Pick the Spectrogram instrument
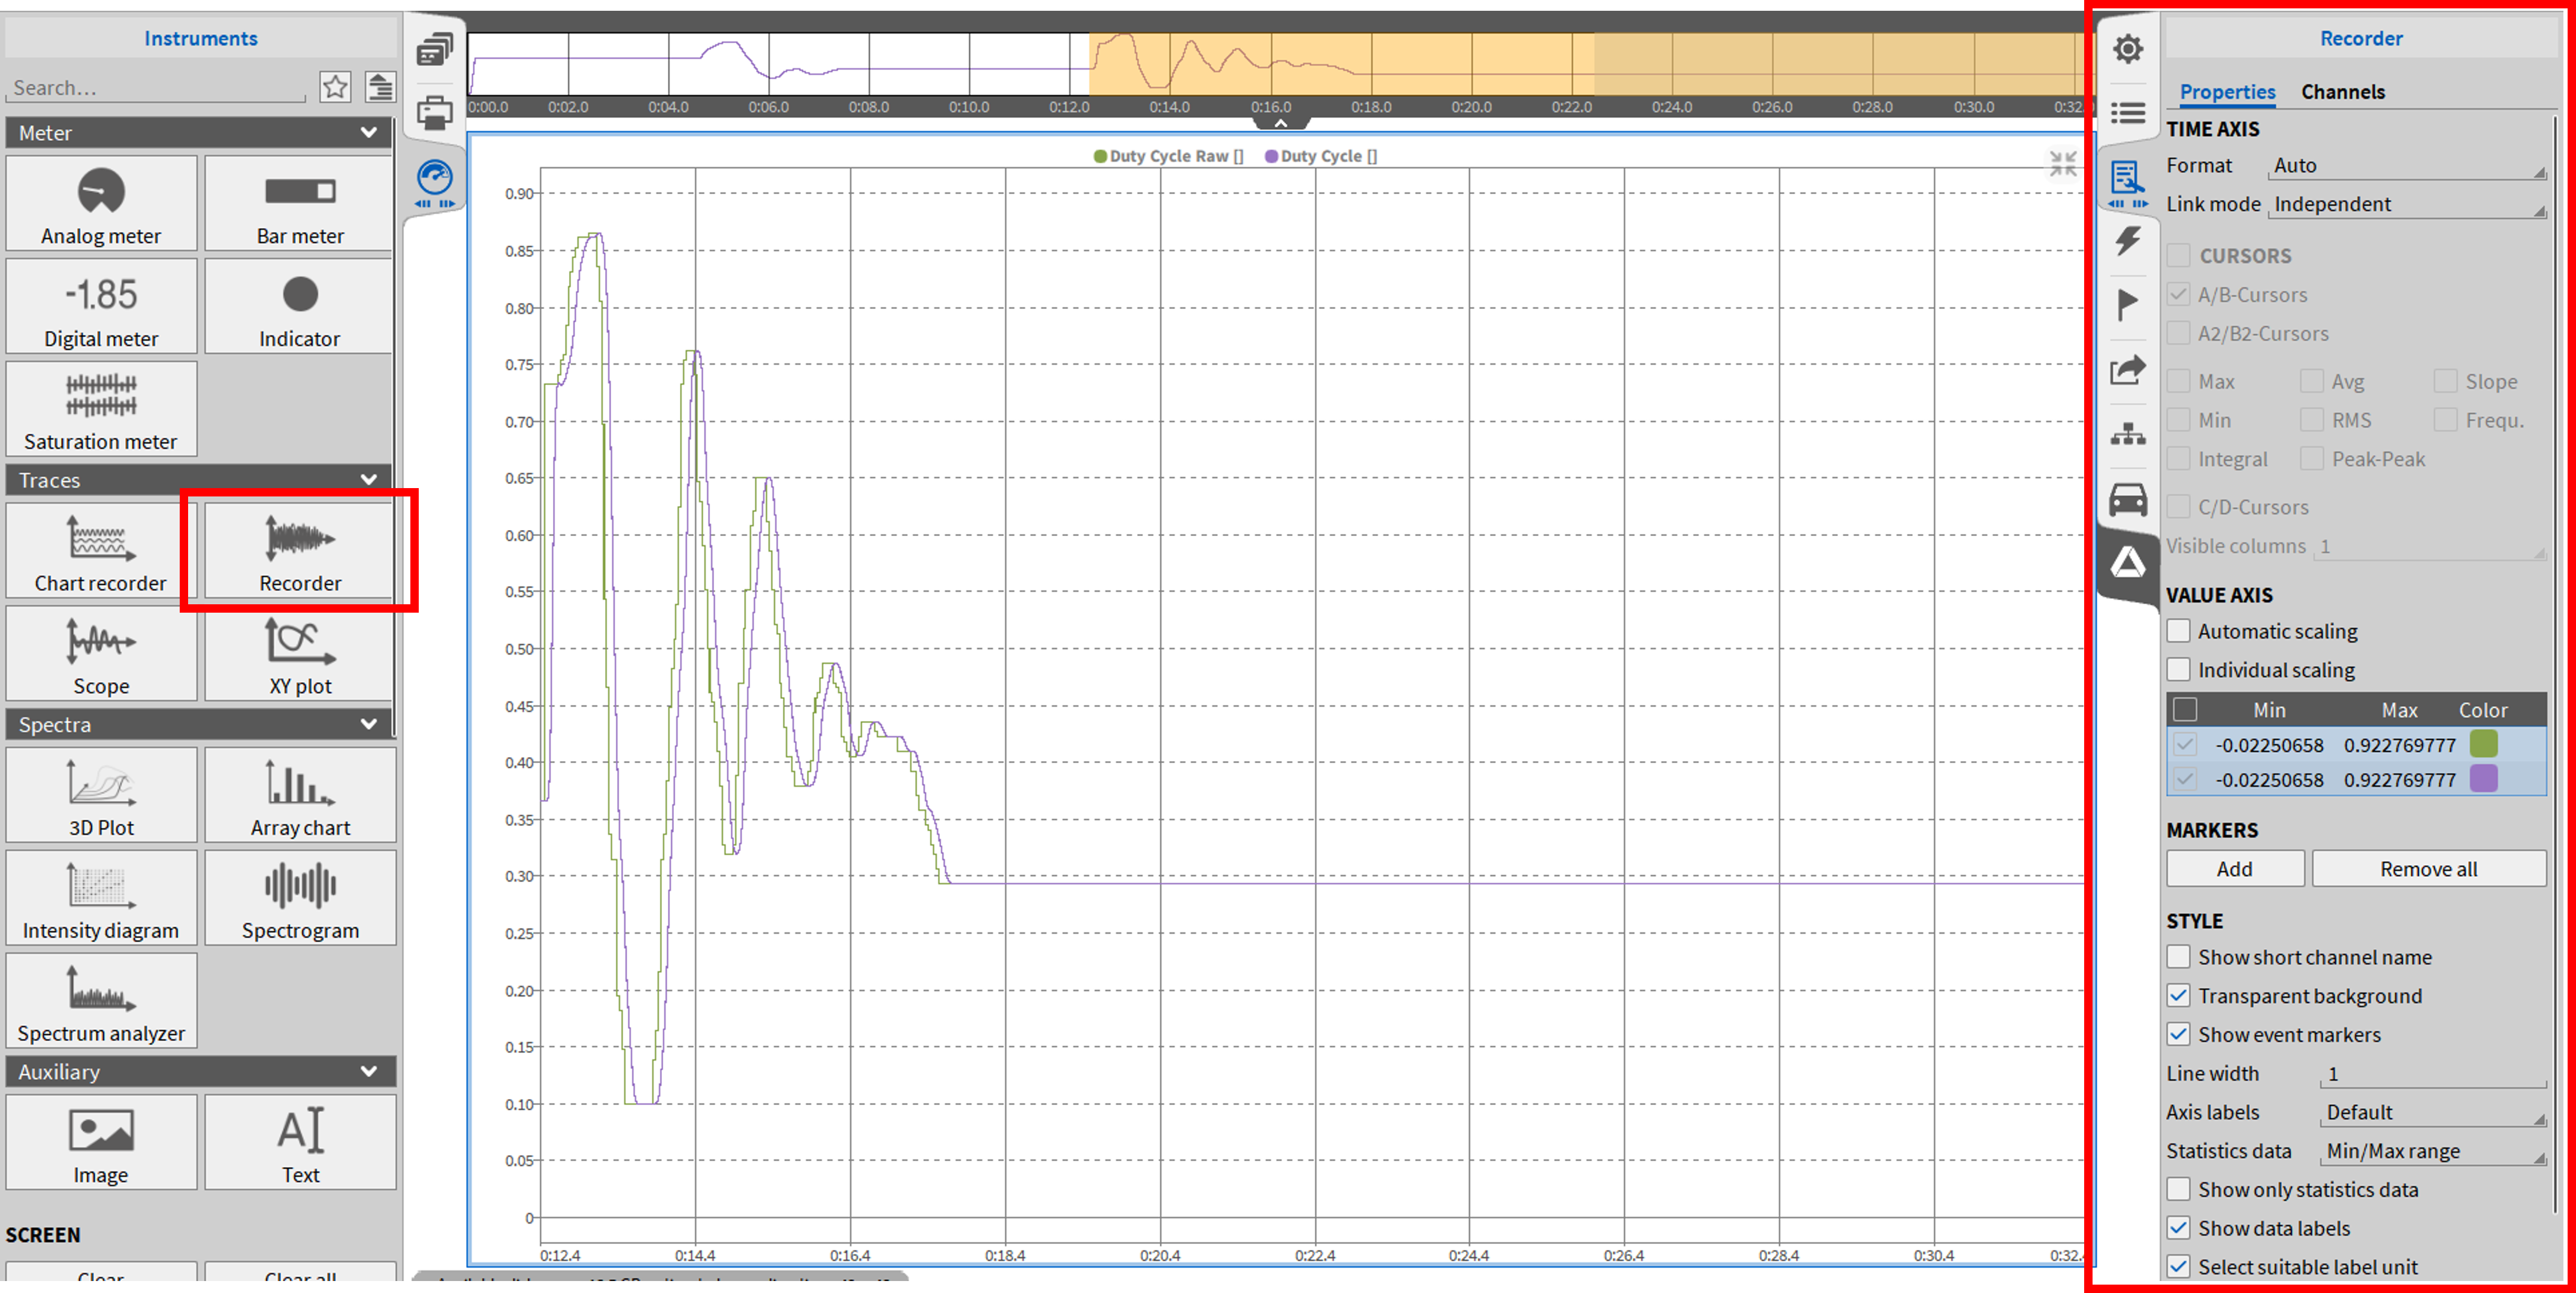 [300, 898]
